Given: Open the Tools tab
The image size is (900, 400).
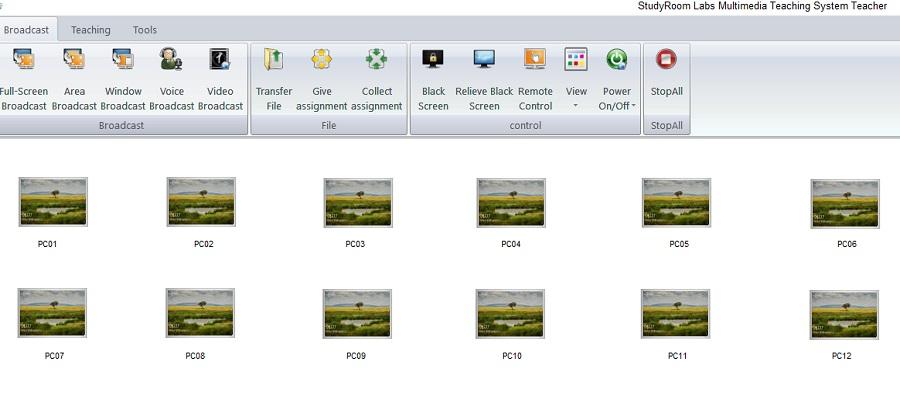Looking at the screenshot, I should (145, 30).
